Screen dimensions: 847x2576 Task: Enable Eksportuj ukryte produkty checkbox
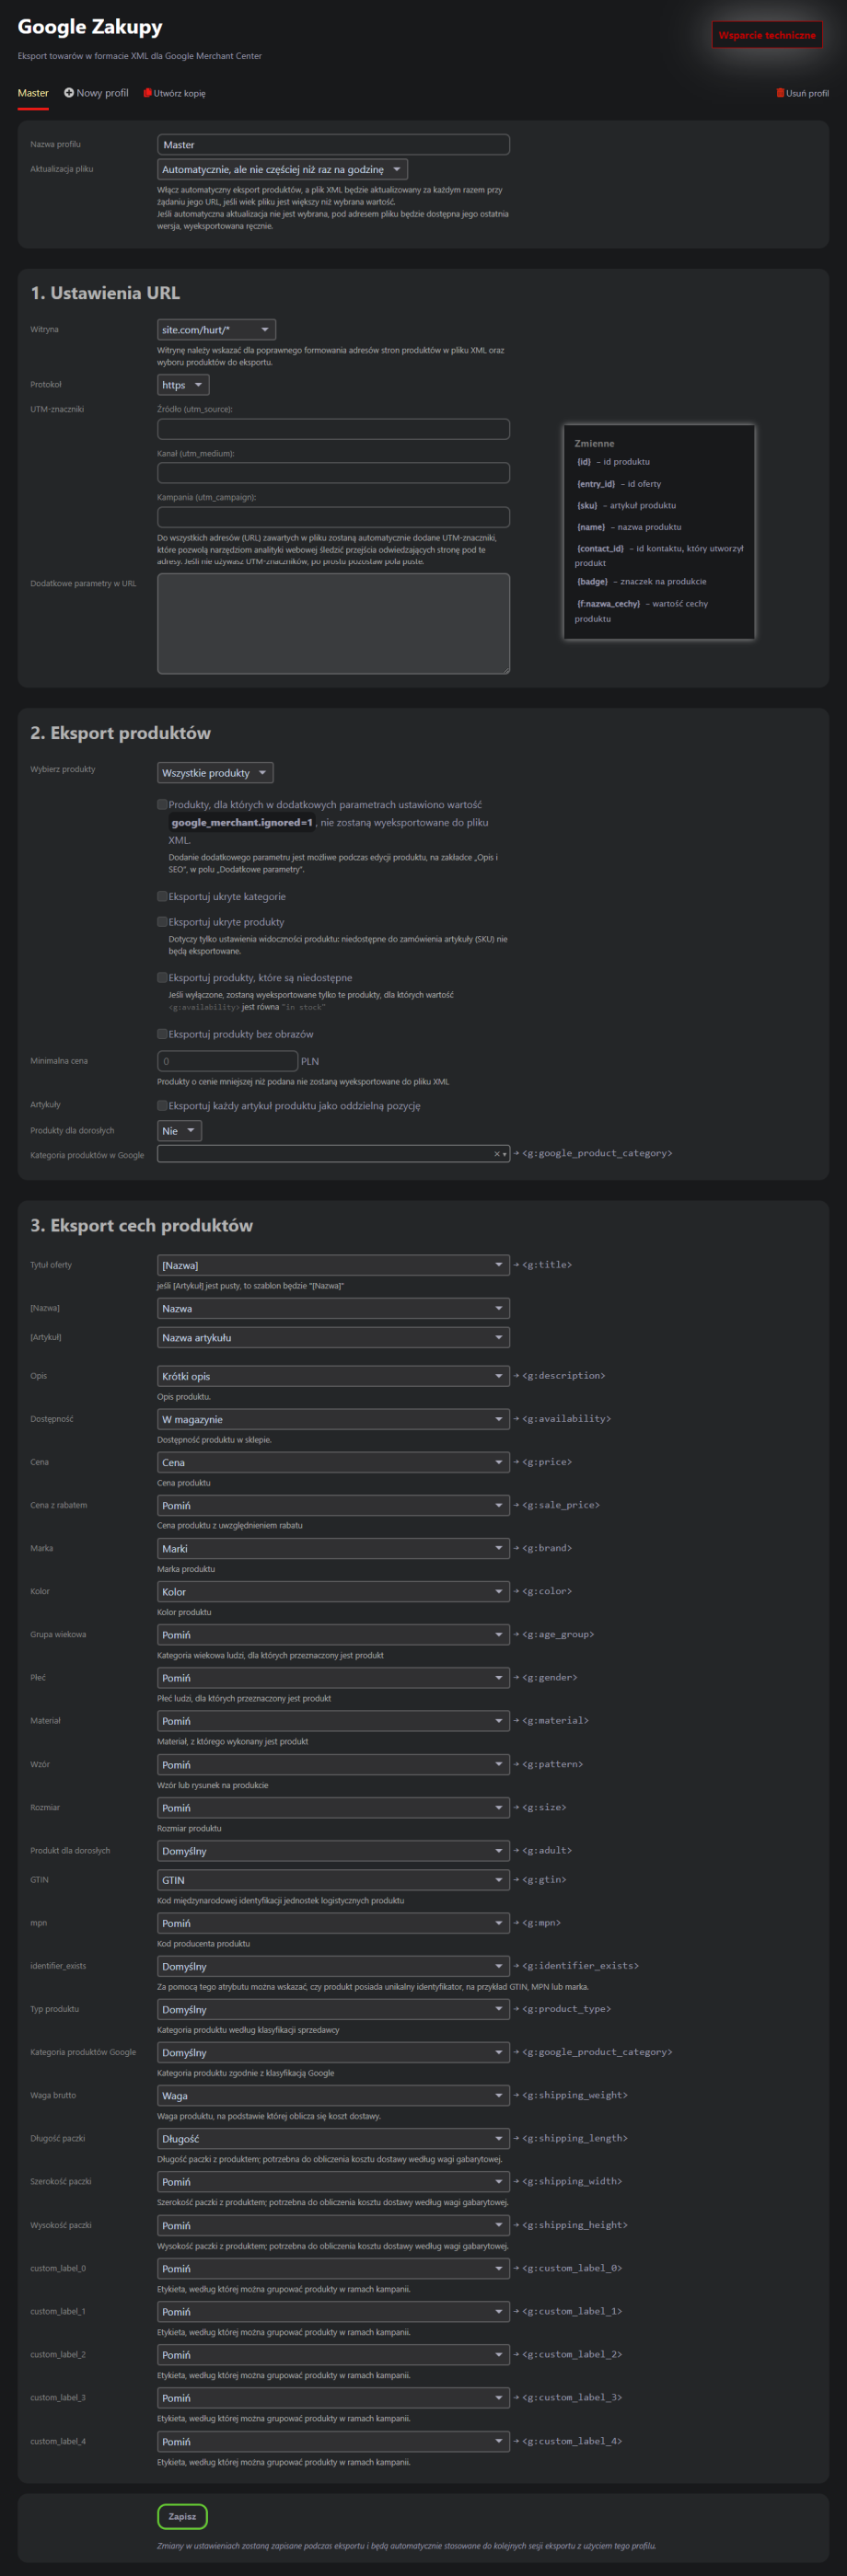coord(162,921)
